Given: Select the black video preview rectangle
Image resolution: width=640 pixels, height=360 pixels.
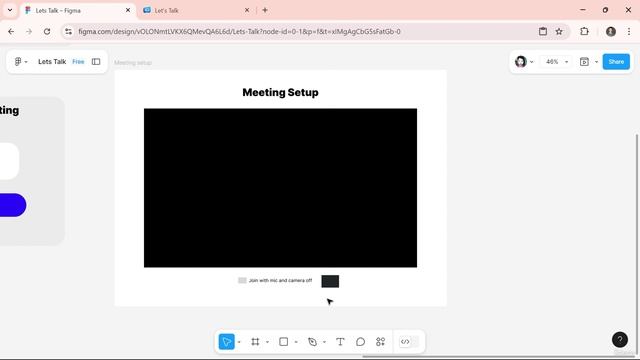Looking at the screenshot, I should tap(280, 188).
